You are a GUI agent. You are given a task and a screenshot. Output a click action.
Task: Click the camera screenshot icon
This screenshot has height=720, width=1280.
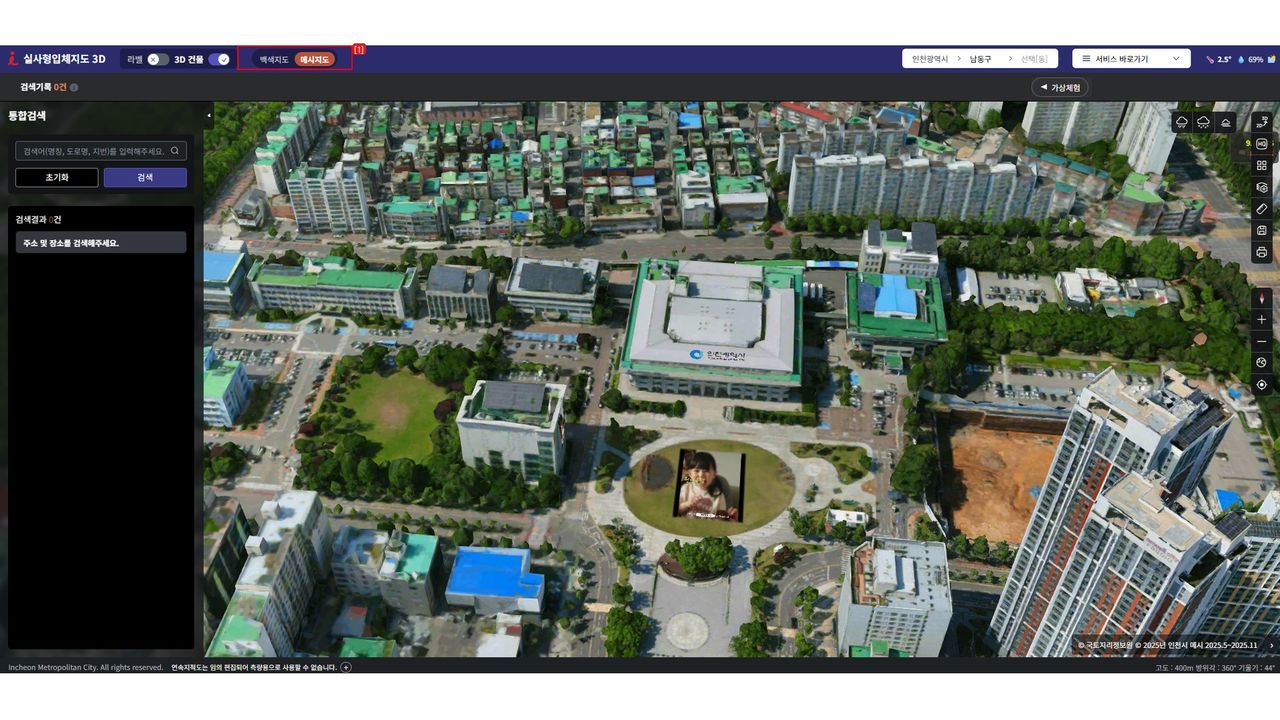pos(1261,187)
